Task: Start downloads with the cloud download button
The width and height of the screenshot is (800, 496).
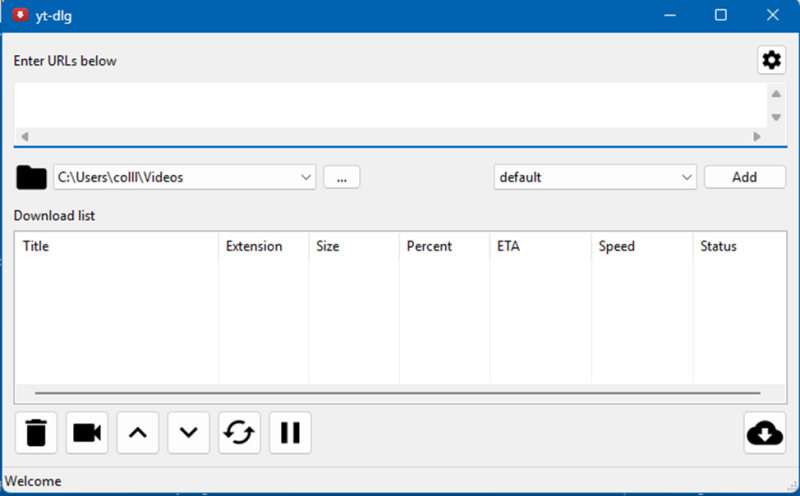Action: (764, 433)
